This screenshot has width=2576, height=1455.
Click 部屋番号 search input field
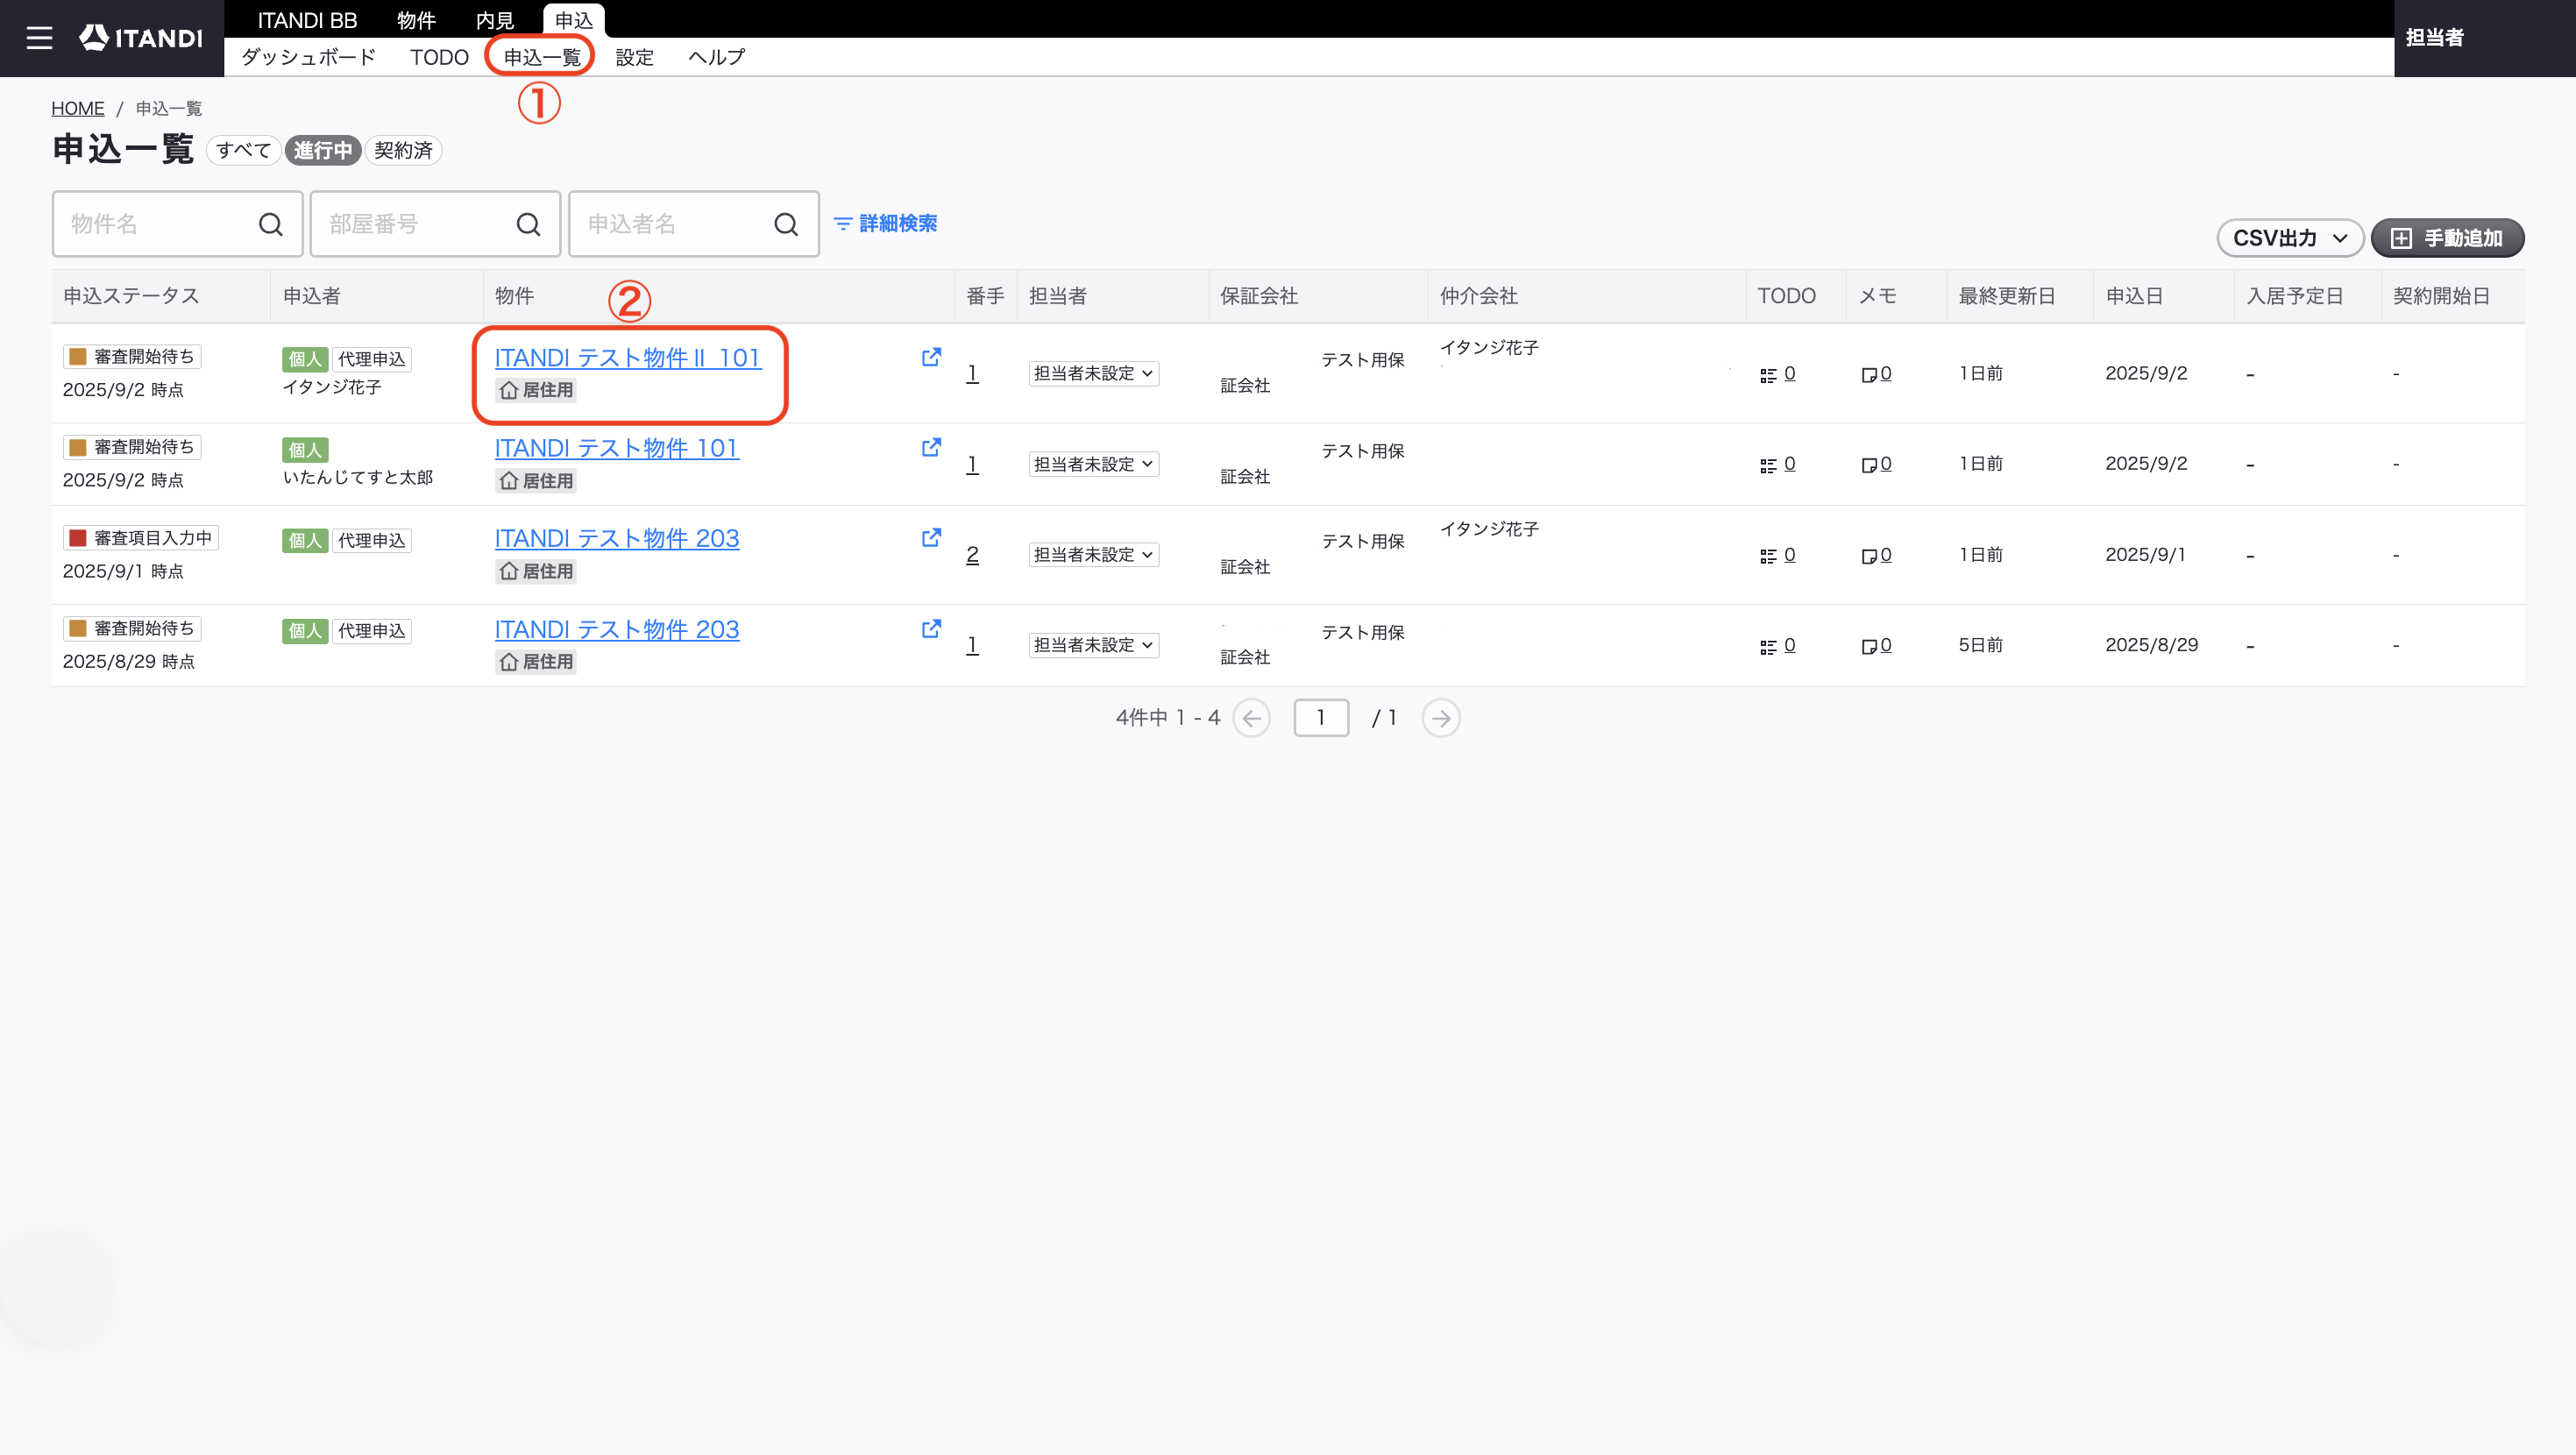(435, 224)
